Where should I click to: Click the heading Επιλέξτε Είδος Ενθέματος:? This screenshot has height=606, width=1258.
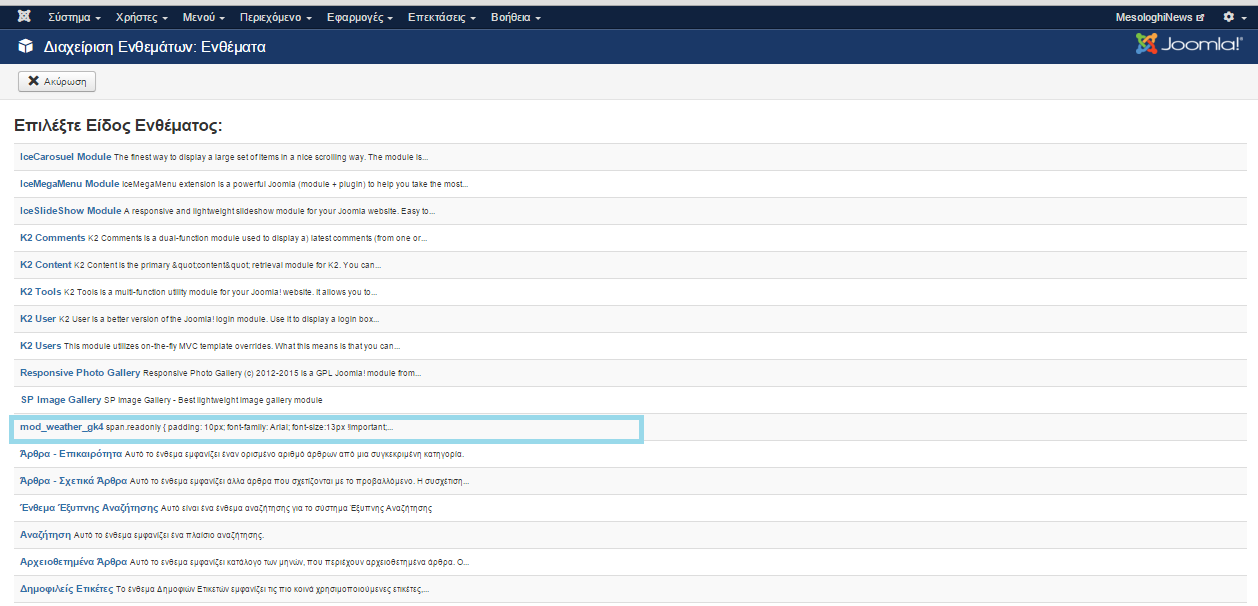click(x=118, y=126)
